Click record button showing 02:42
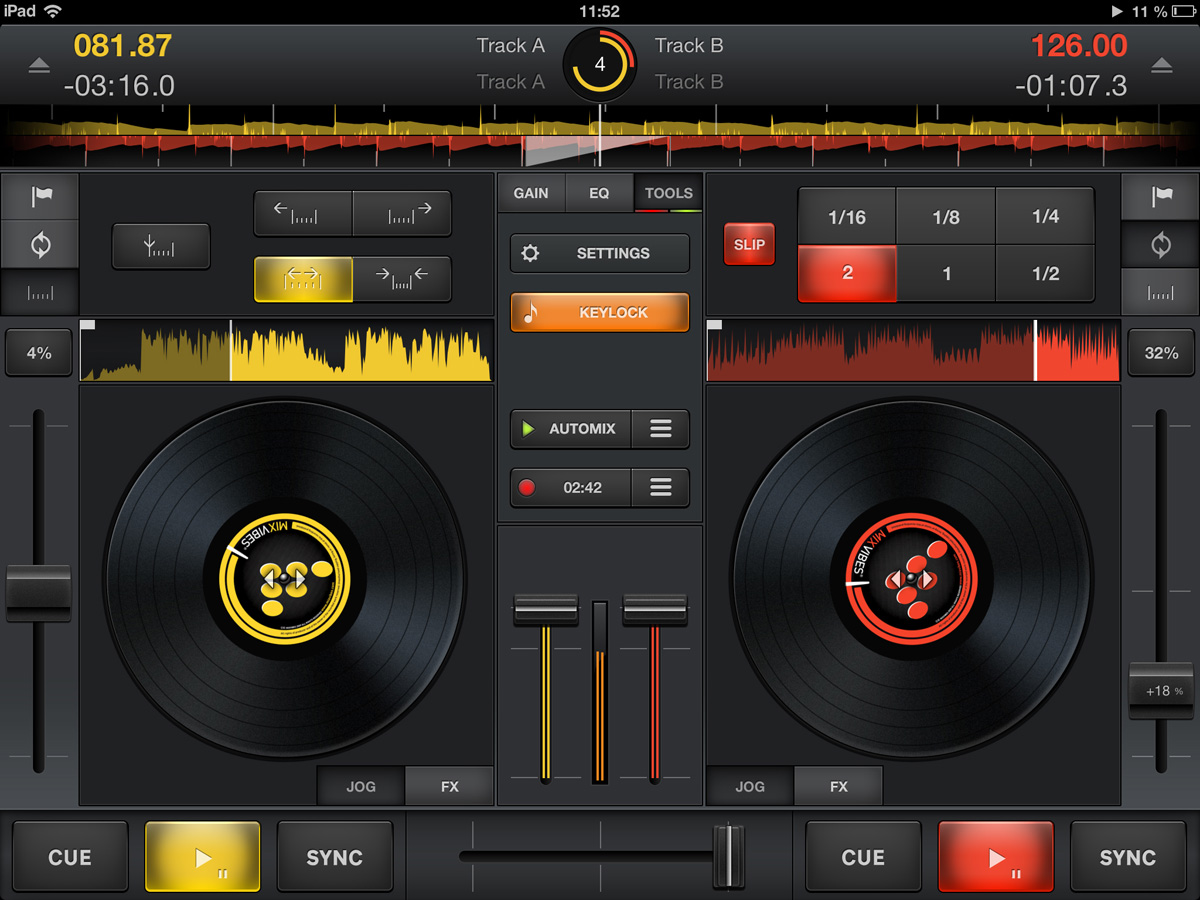 pos(571,487)
